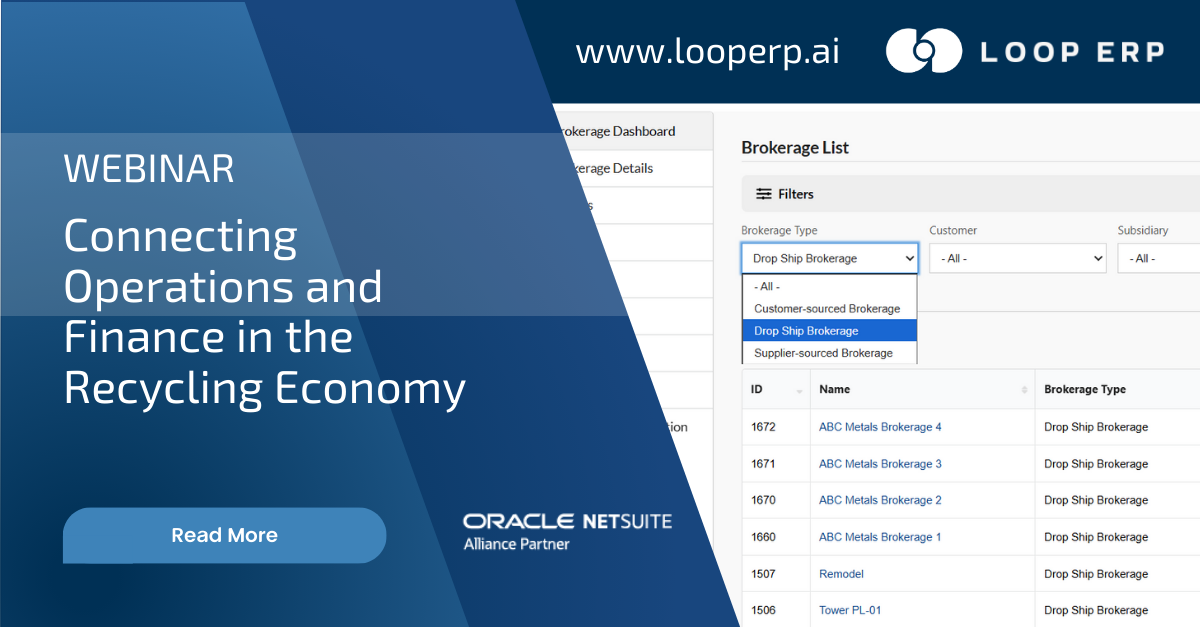Click ID cell 1670

point(764,500)
